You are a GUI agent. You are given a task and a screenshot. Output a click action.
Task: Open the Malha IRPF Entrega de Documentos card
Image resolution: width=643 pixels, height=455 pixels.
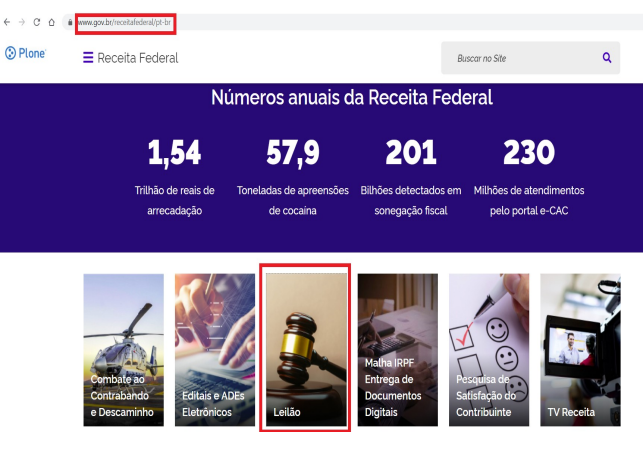click(x=398, y=350)
